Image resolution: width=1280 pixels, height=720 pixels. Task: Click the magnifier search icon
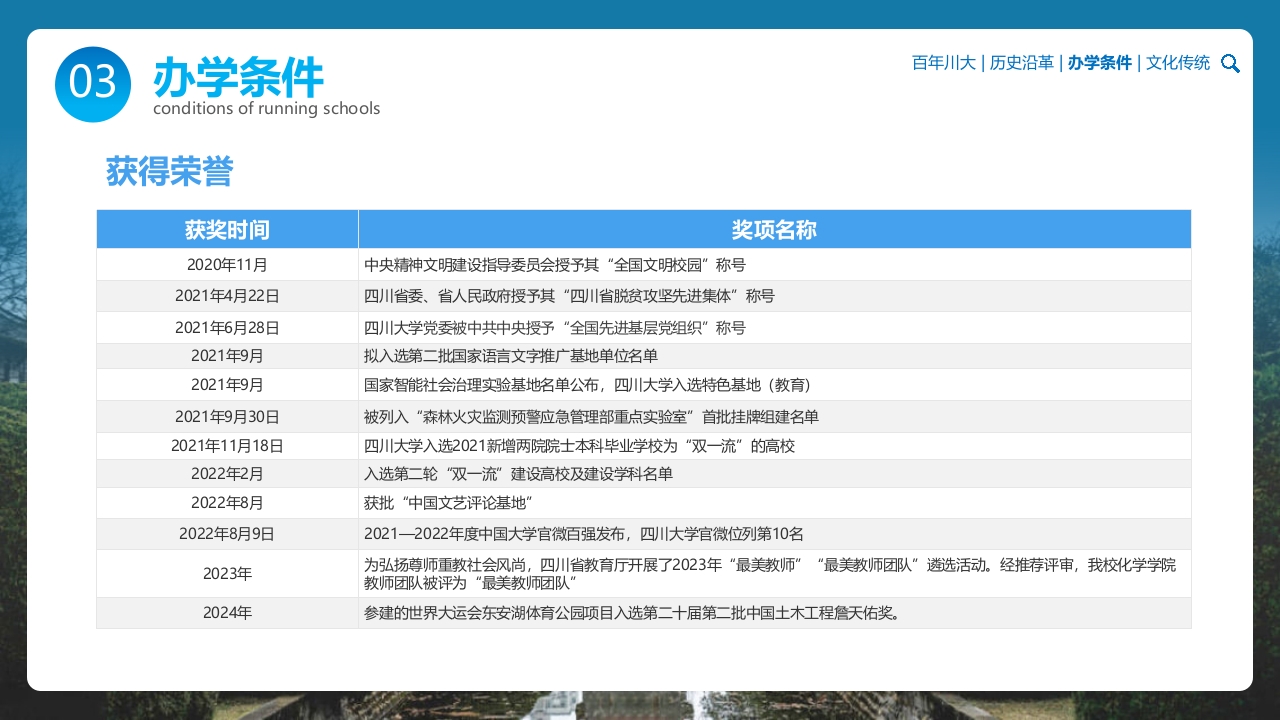pyautogui.click(x=1231, y=63)
